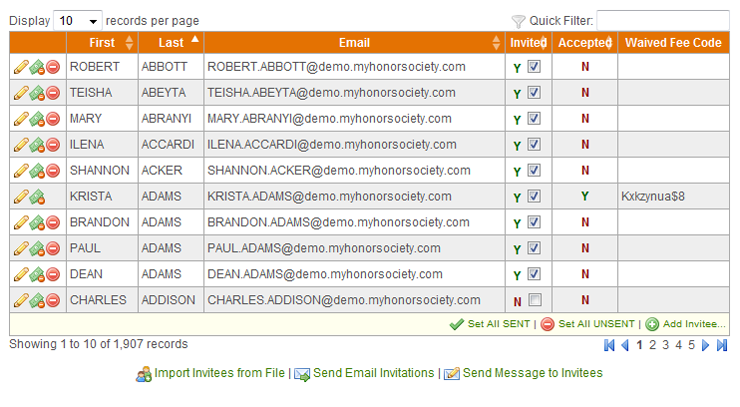Click the pencil edit icon for KRISTA ADAMS
Image resolution: width=740 pixels, height=407 pixels.
coord(21,196)
